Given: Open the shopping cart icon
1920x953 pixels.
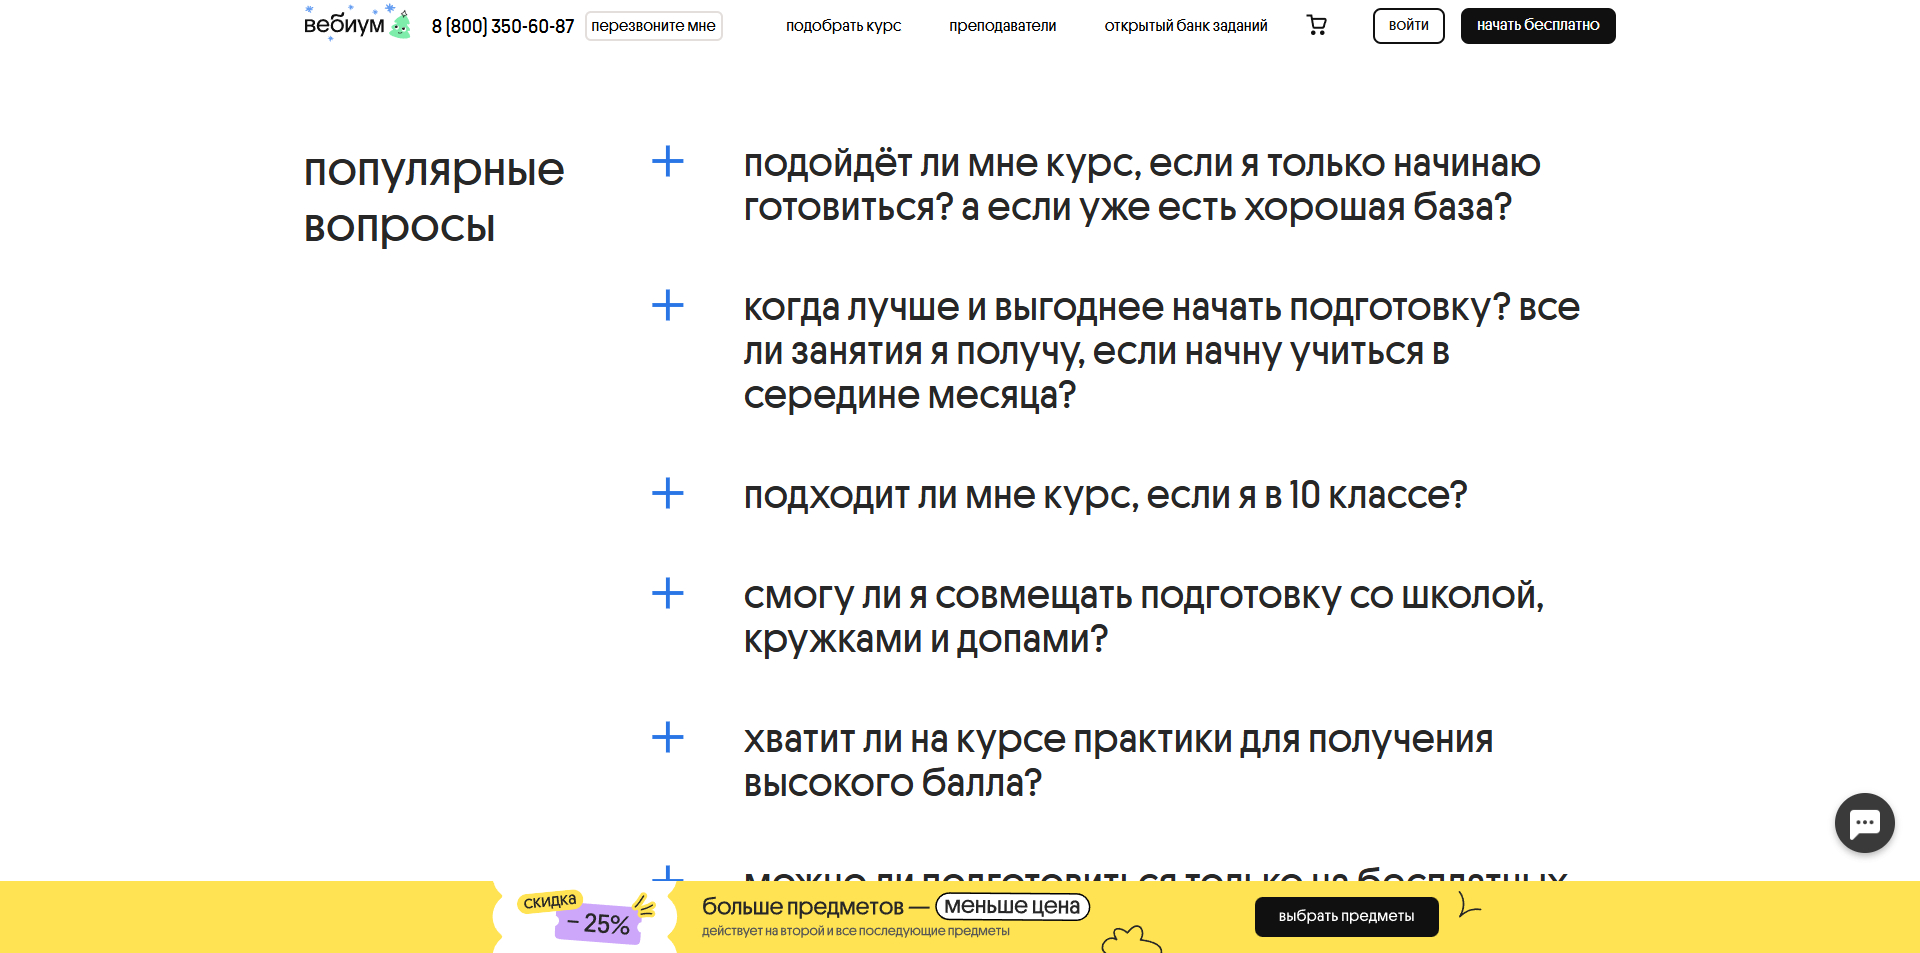Looking at the screenshot, I should point(1317,25).
